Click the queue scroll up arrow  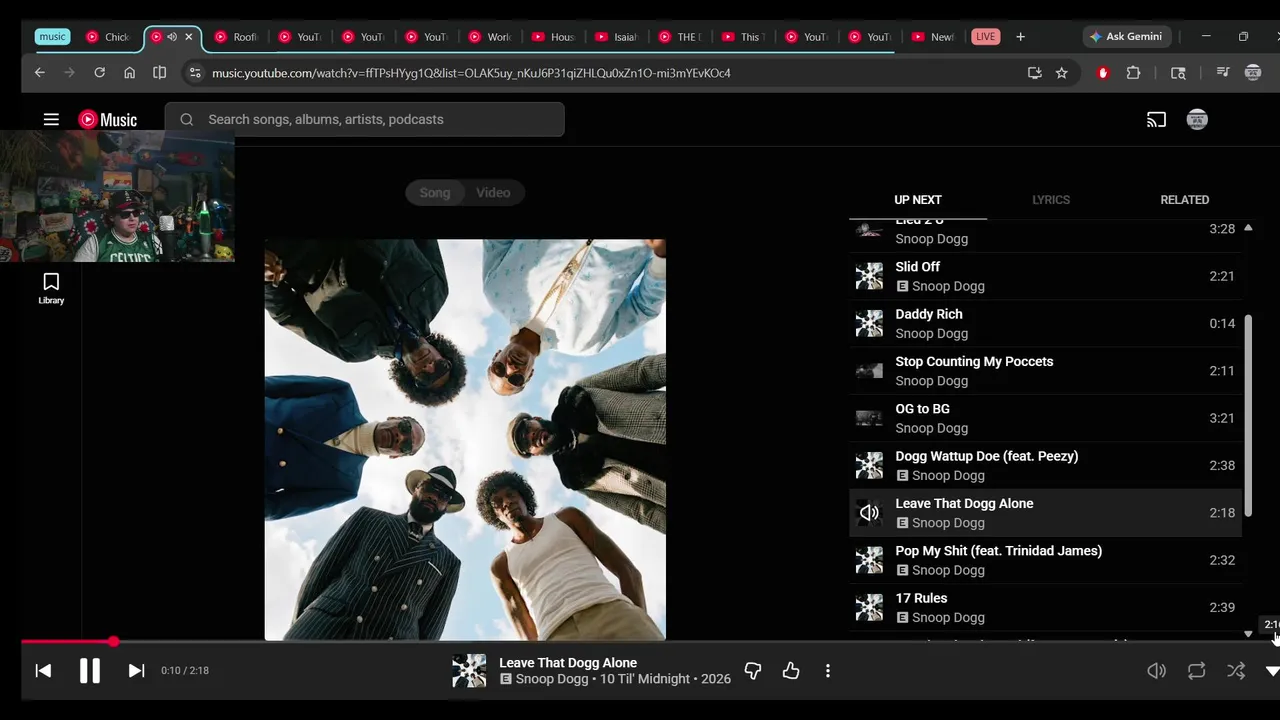pyautogui.click(x=1248, y=228)
